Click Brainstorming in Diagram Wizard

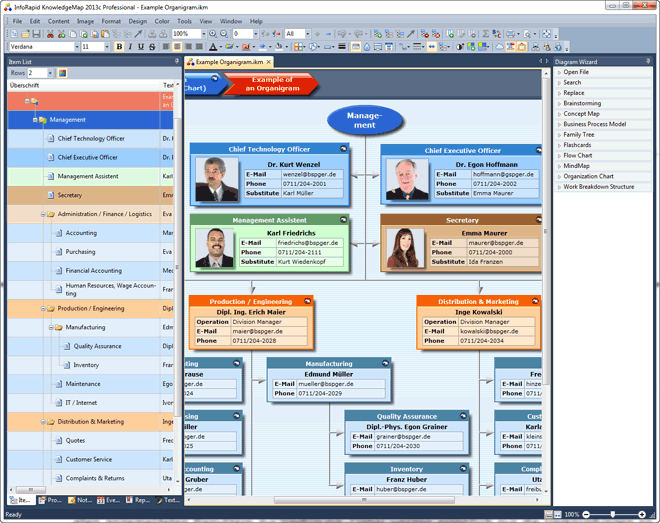point(582,104)
